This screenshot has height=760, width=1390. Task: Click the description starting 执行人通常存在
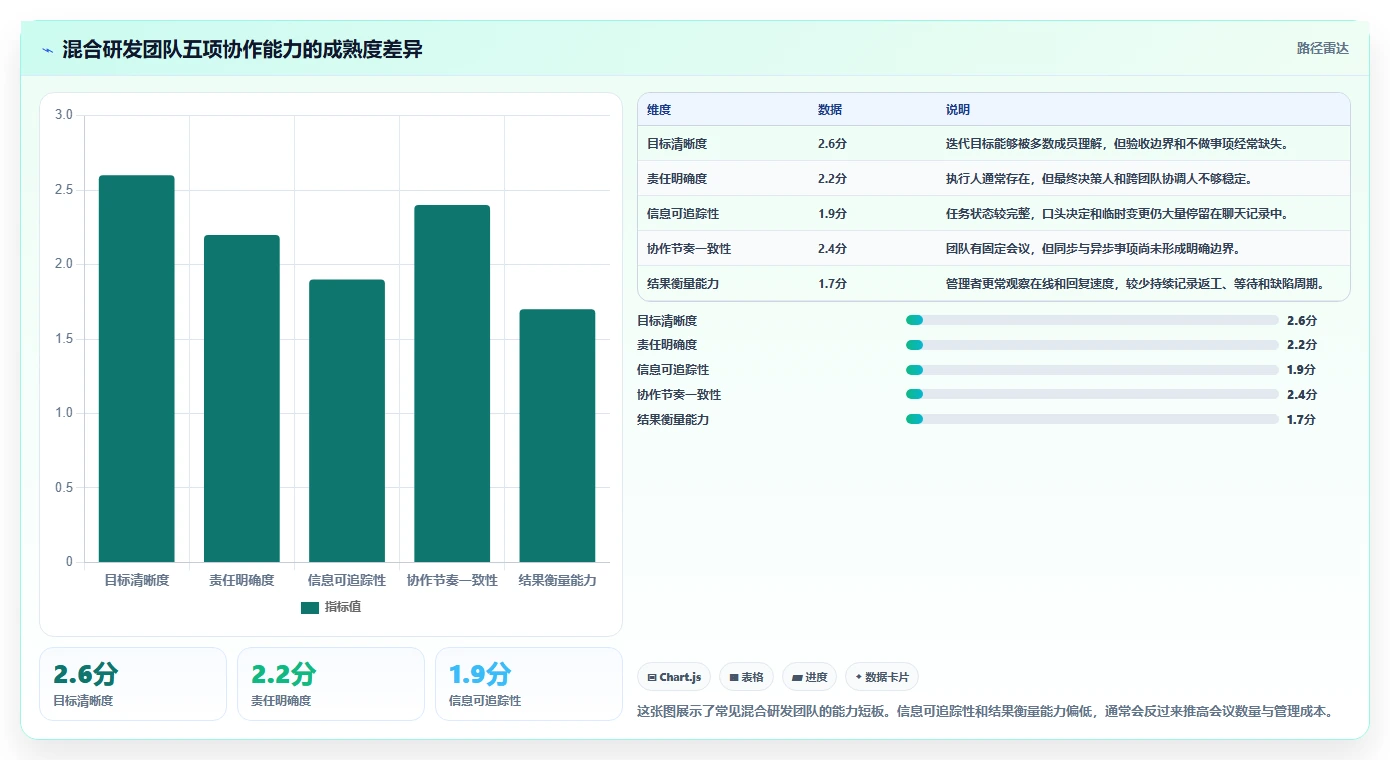[1099, 179]
